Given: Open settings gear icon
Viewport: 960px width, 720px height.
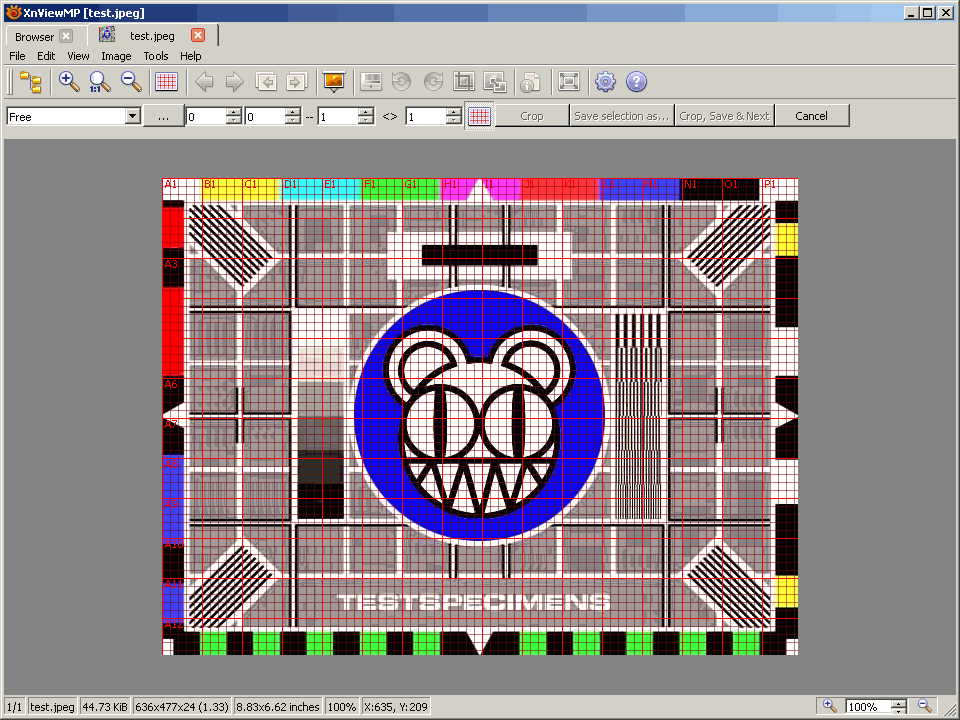Looking at the screenshot, I should (x=606, y=81).
